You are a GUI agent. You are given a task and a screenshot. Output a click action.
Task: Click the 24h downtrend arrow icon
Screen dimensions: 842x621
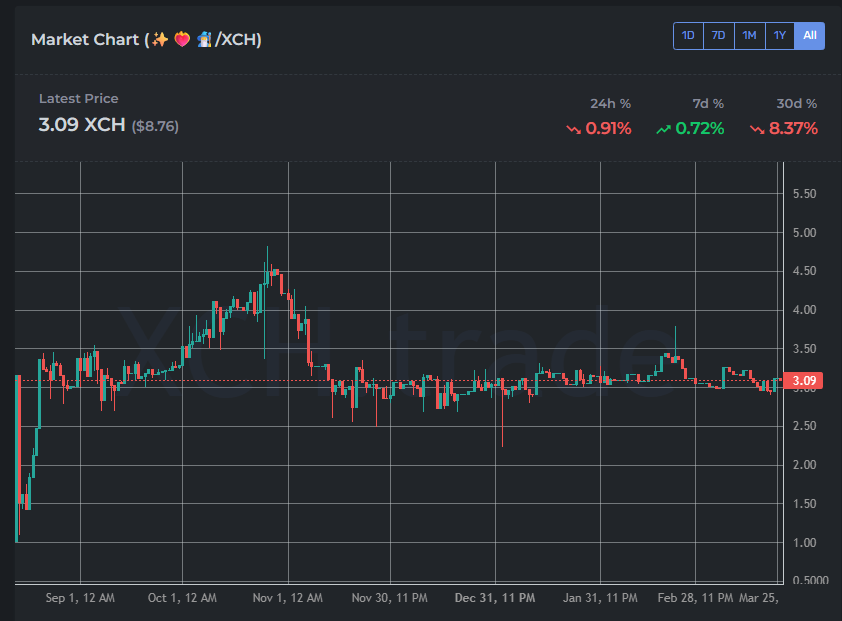tap(574, 129)
